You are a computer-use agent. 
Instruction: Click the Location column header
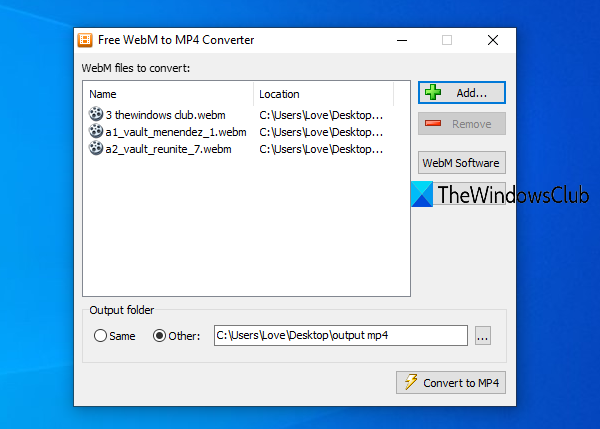click(x=324, y=94)
